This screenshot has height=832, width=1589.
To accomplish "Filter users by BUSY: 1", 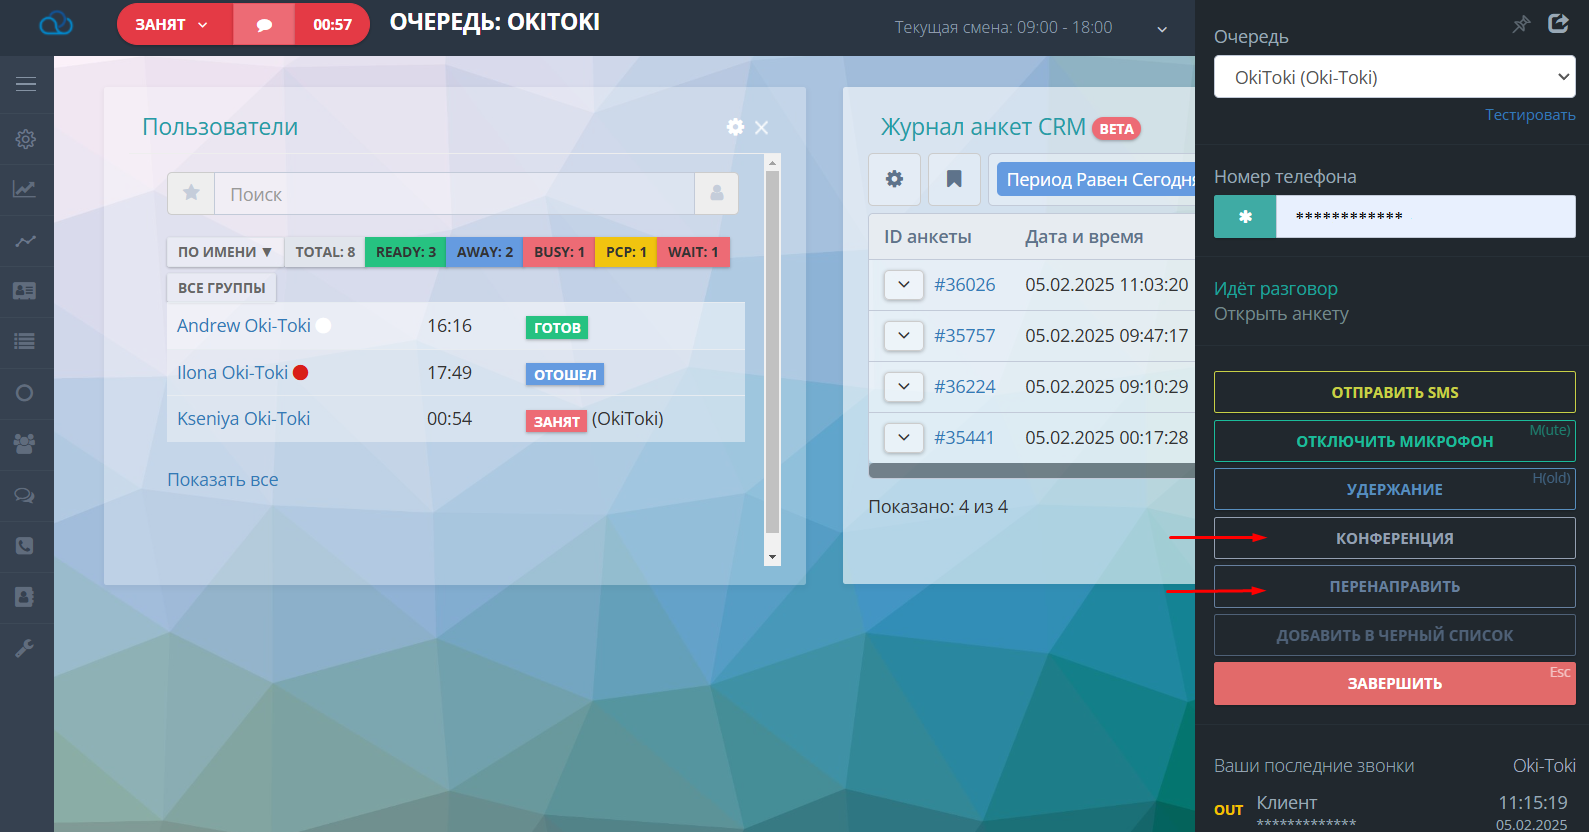I will [559, 252].
